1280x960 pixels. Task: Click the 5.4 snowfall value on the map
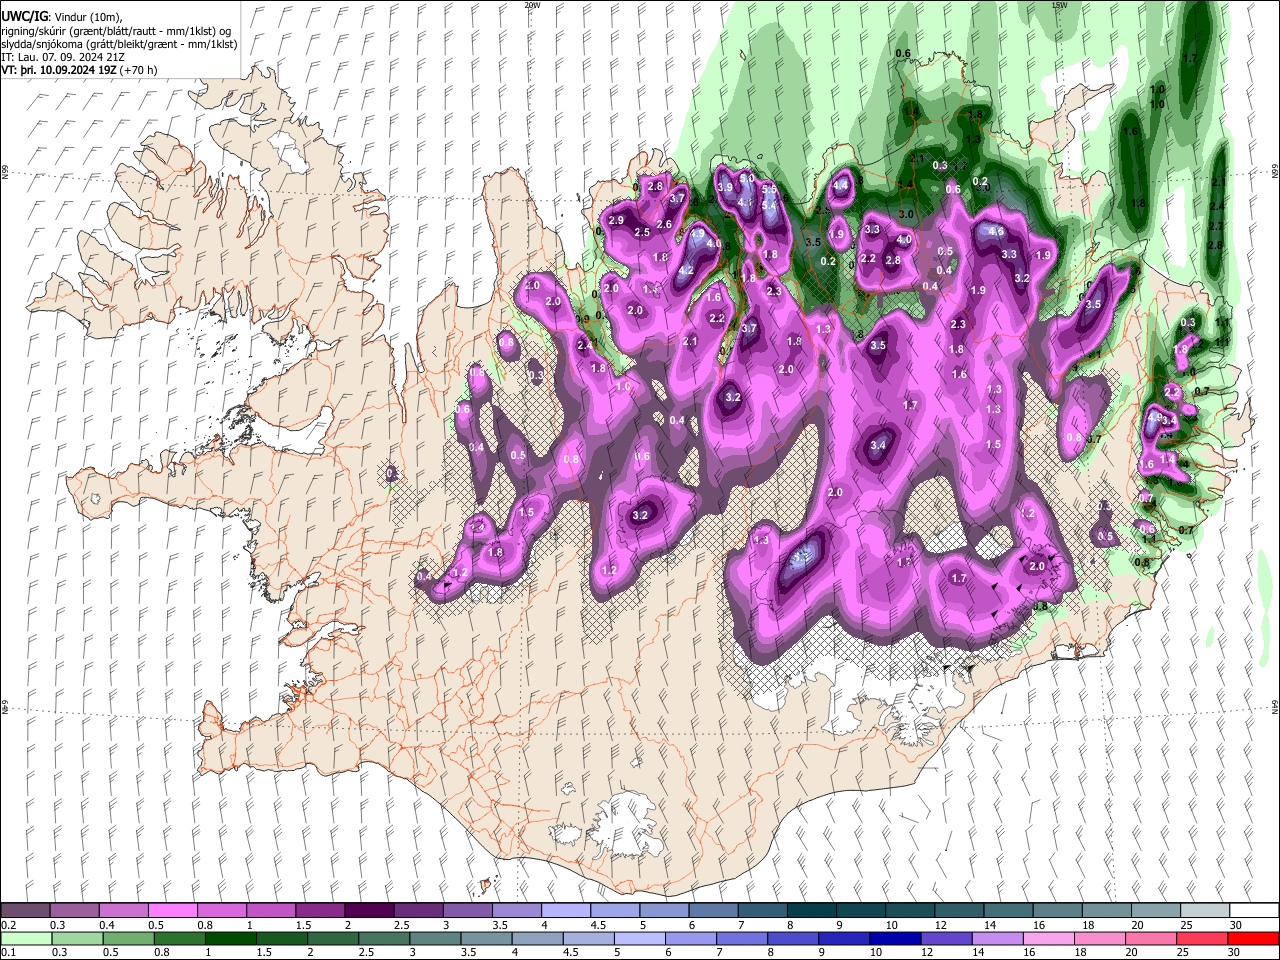pos(770,206)
